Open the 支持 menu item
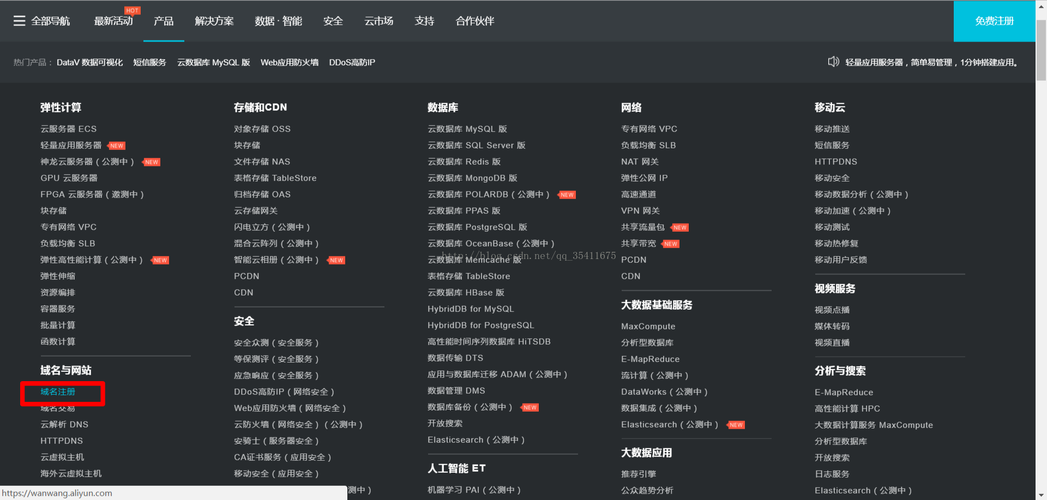The width and height of the screenshot is (1047, 500). pyautogui.click(x=424, y=21)
